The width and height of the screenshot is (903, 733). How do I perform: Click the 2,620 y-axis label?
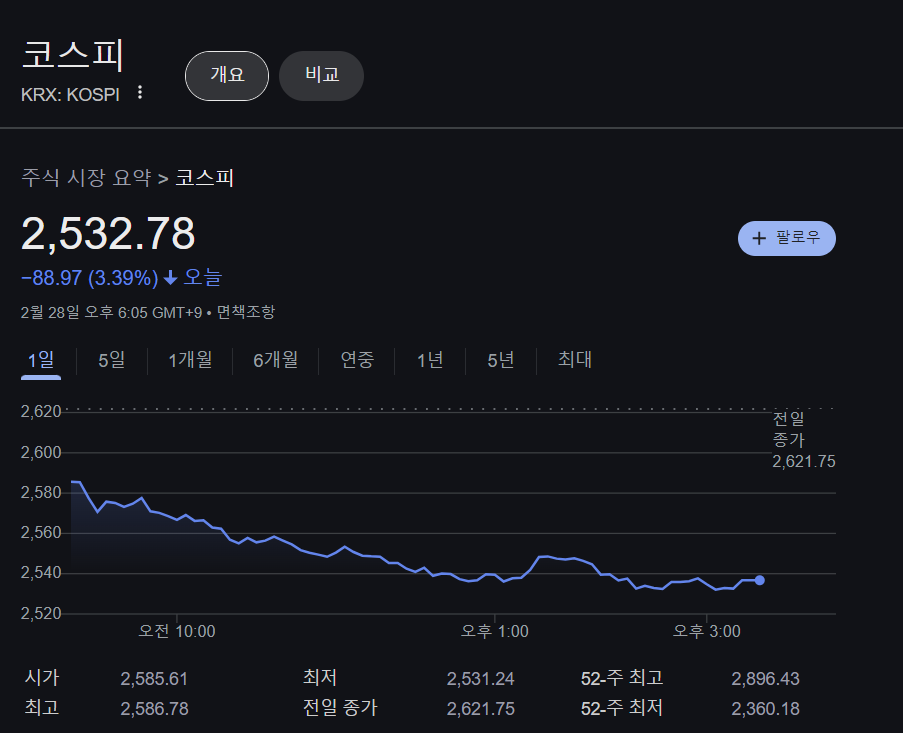[x=41, y=411]
